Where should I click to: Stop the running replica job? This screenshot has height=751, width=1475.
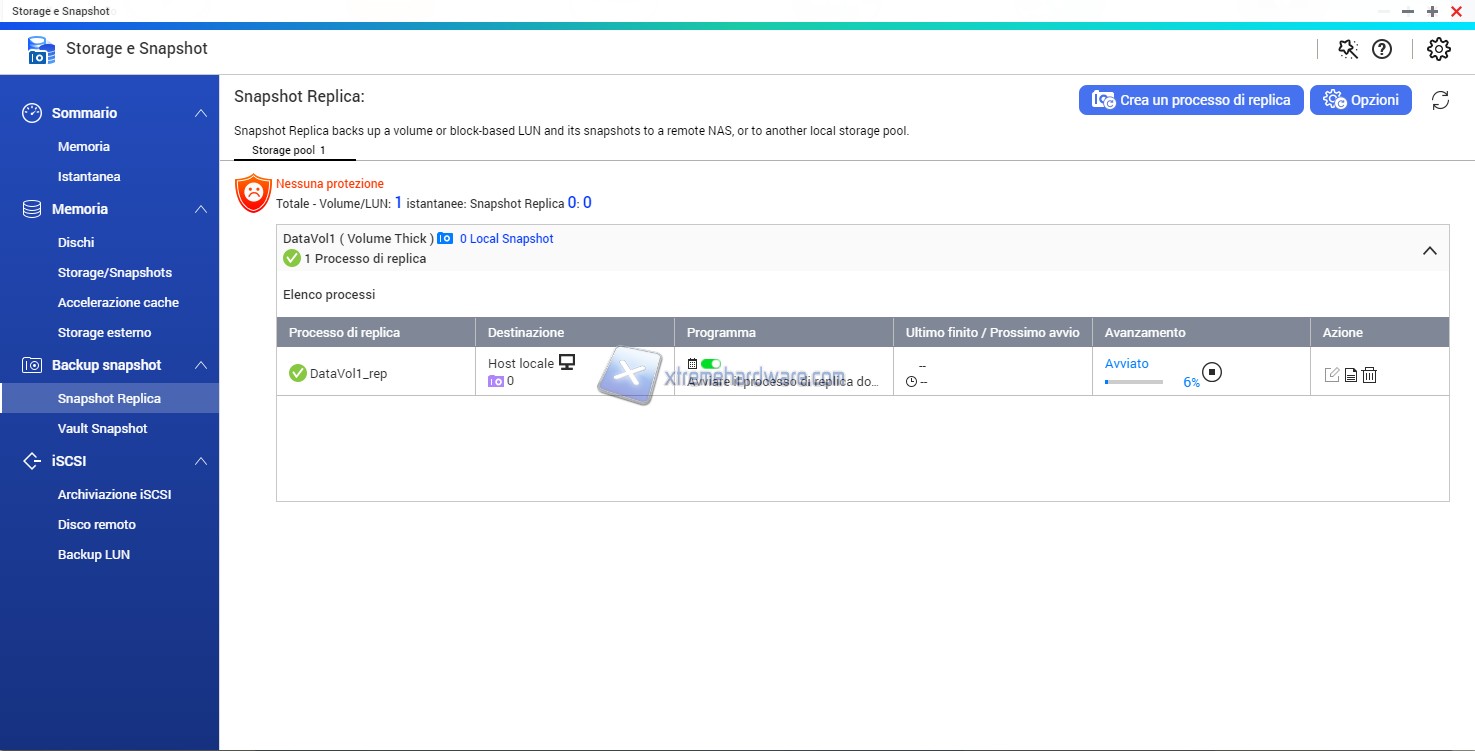click(1212, 373)
